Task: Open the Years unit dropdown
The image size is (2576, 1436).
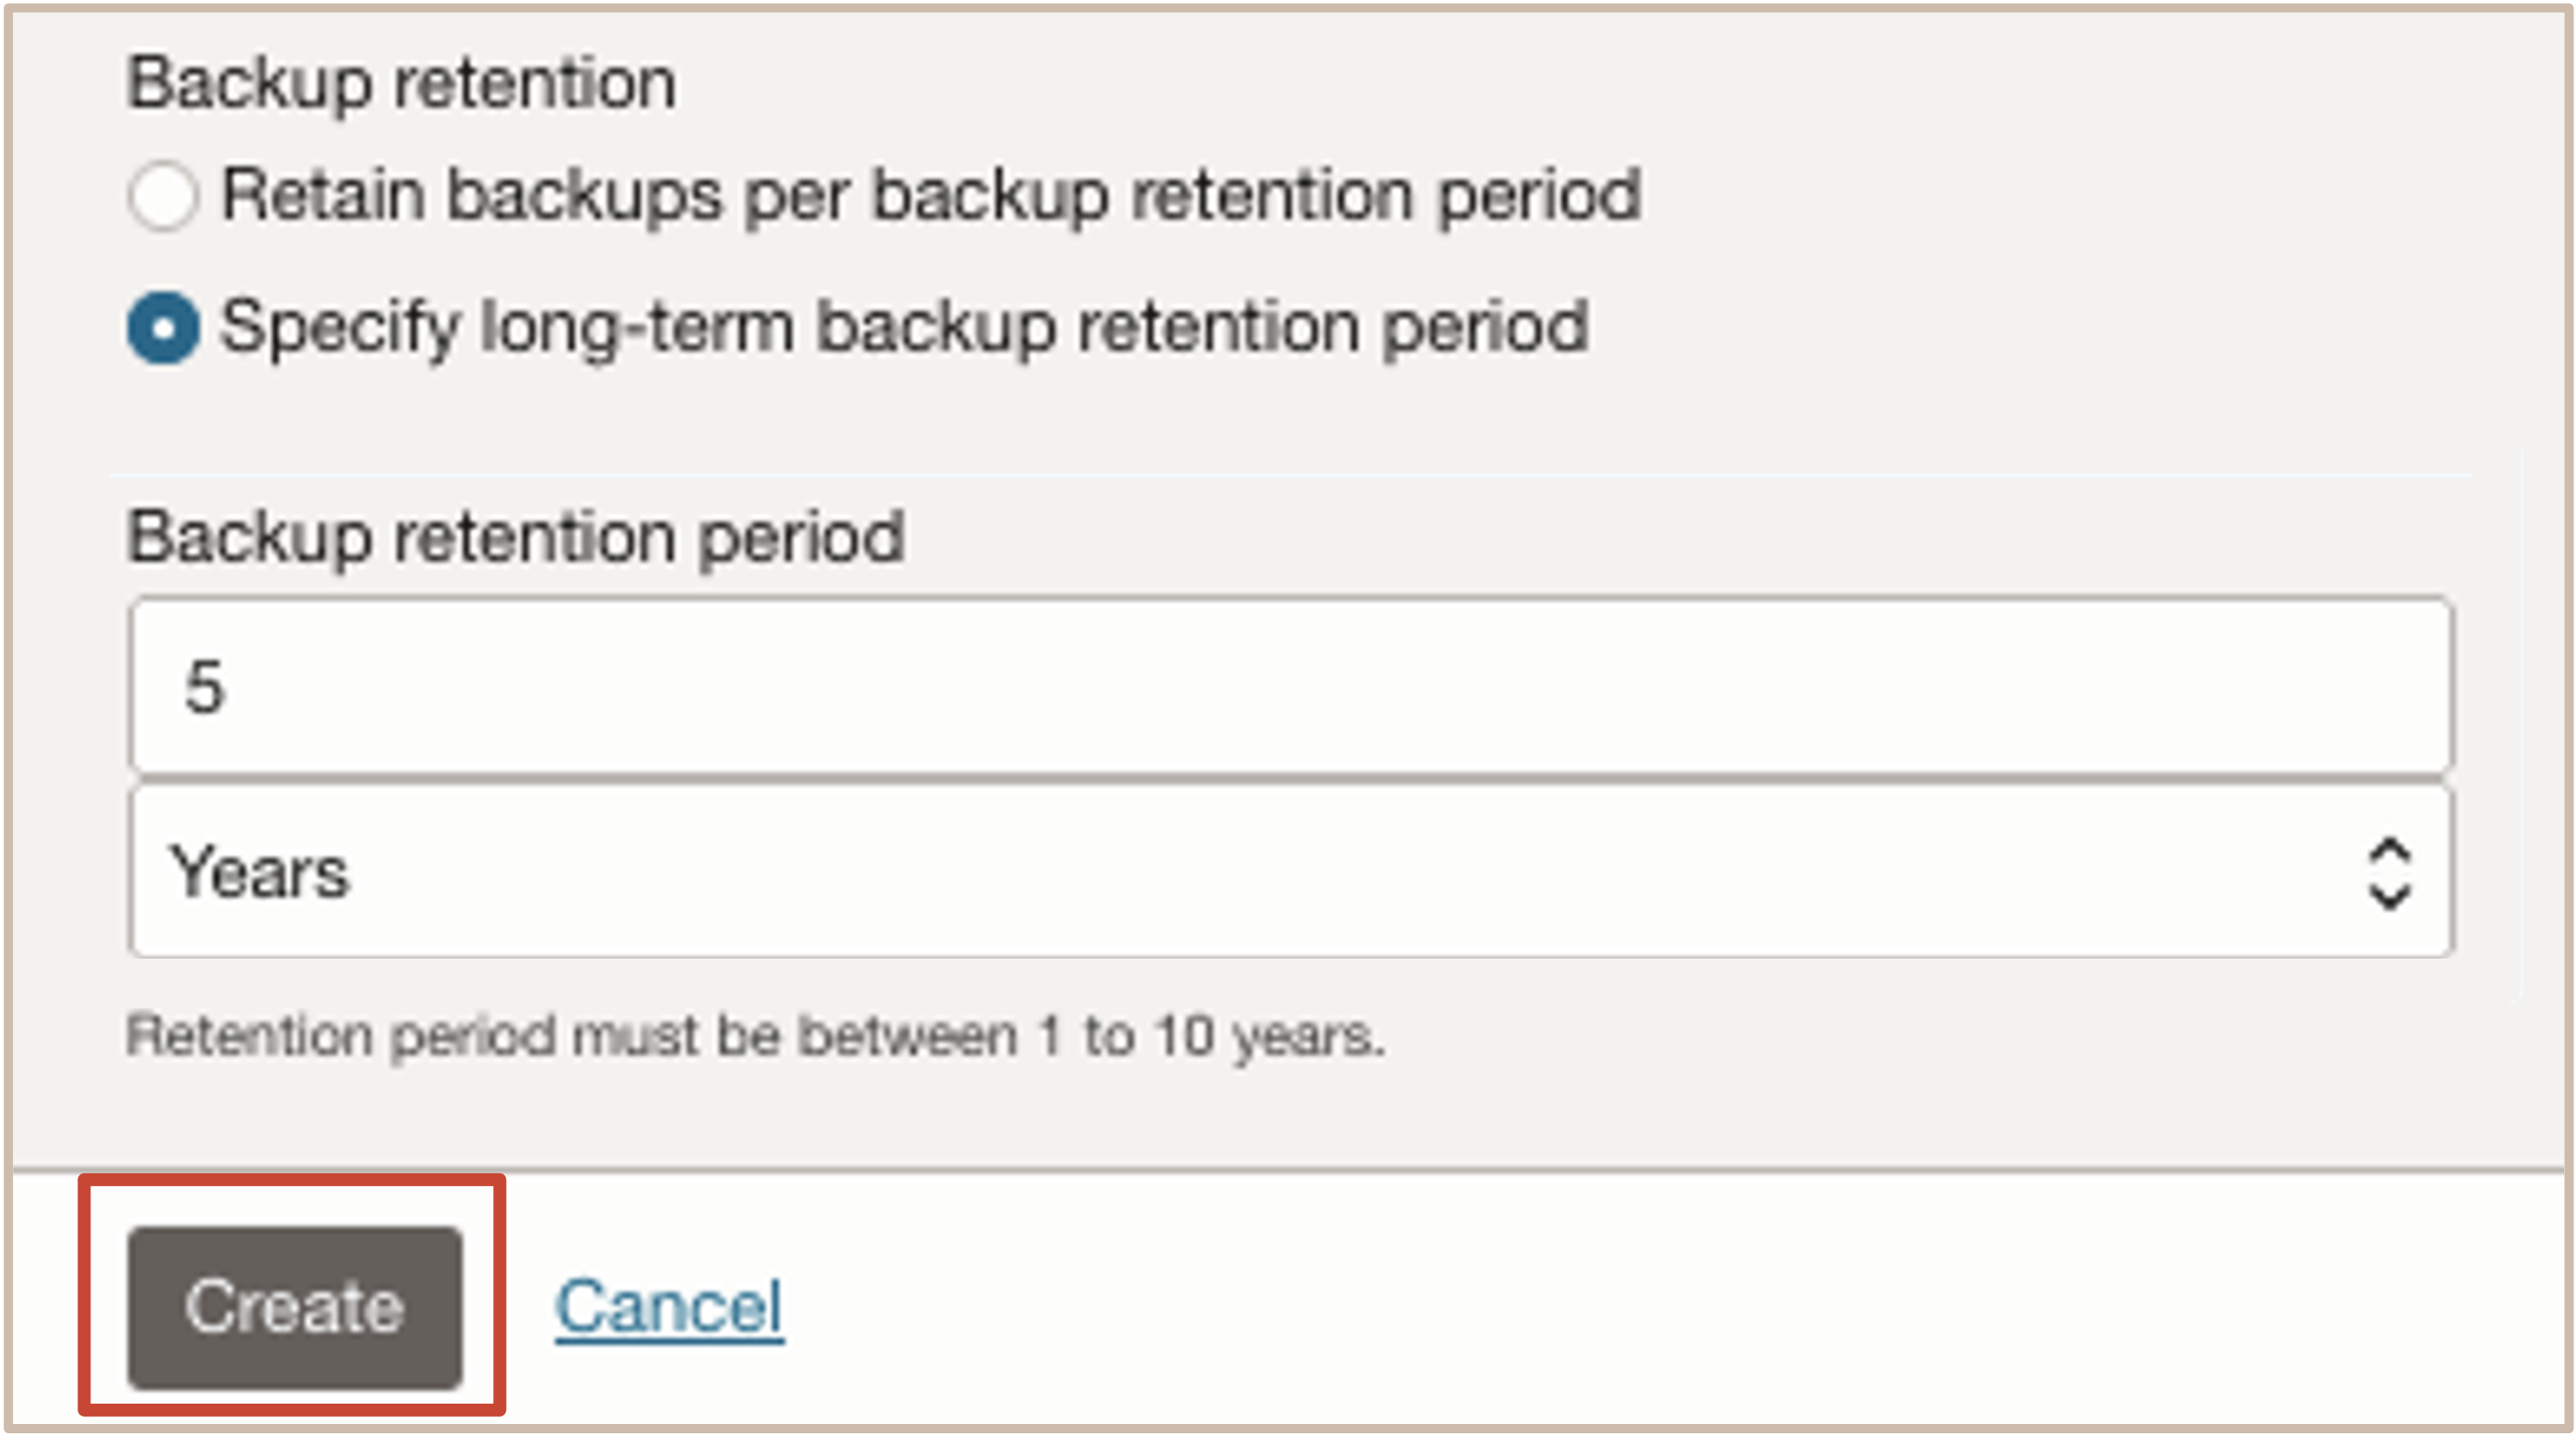Action: point(1291,872)
